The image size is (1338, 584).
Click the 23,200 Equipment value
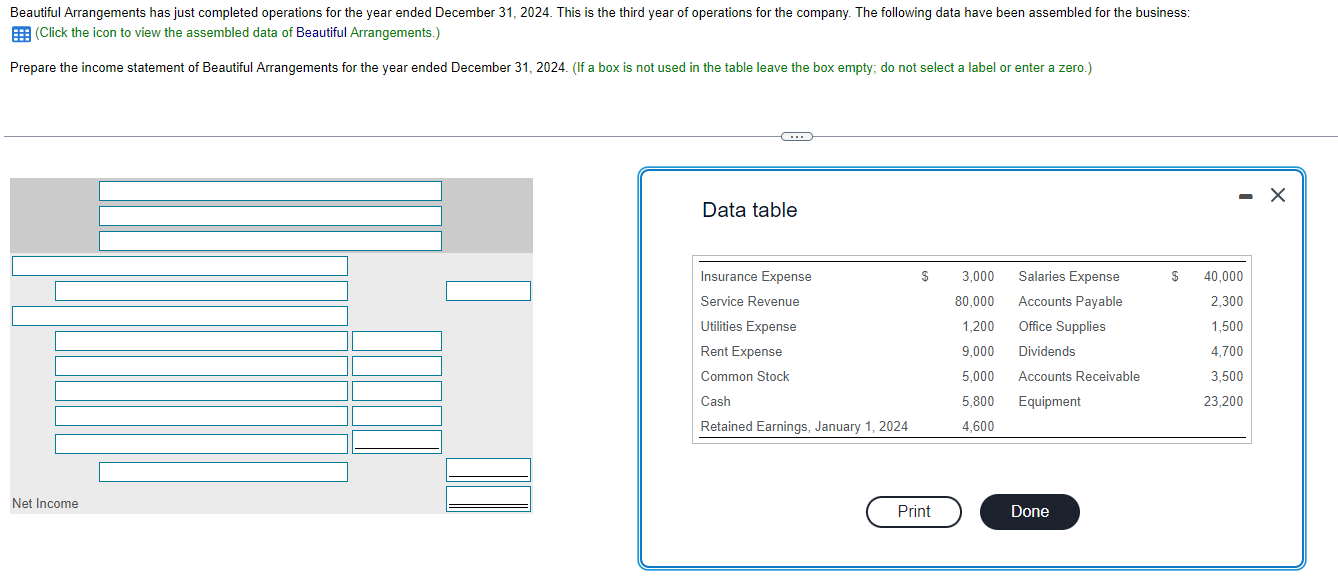click(x=1223, y=402)
